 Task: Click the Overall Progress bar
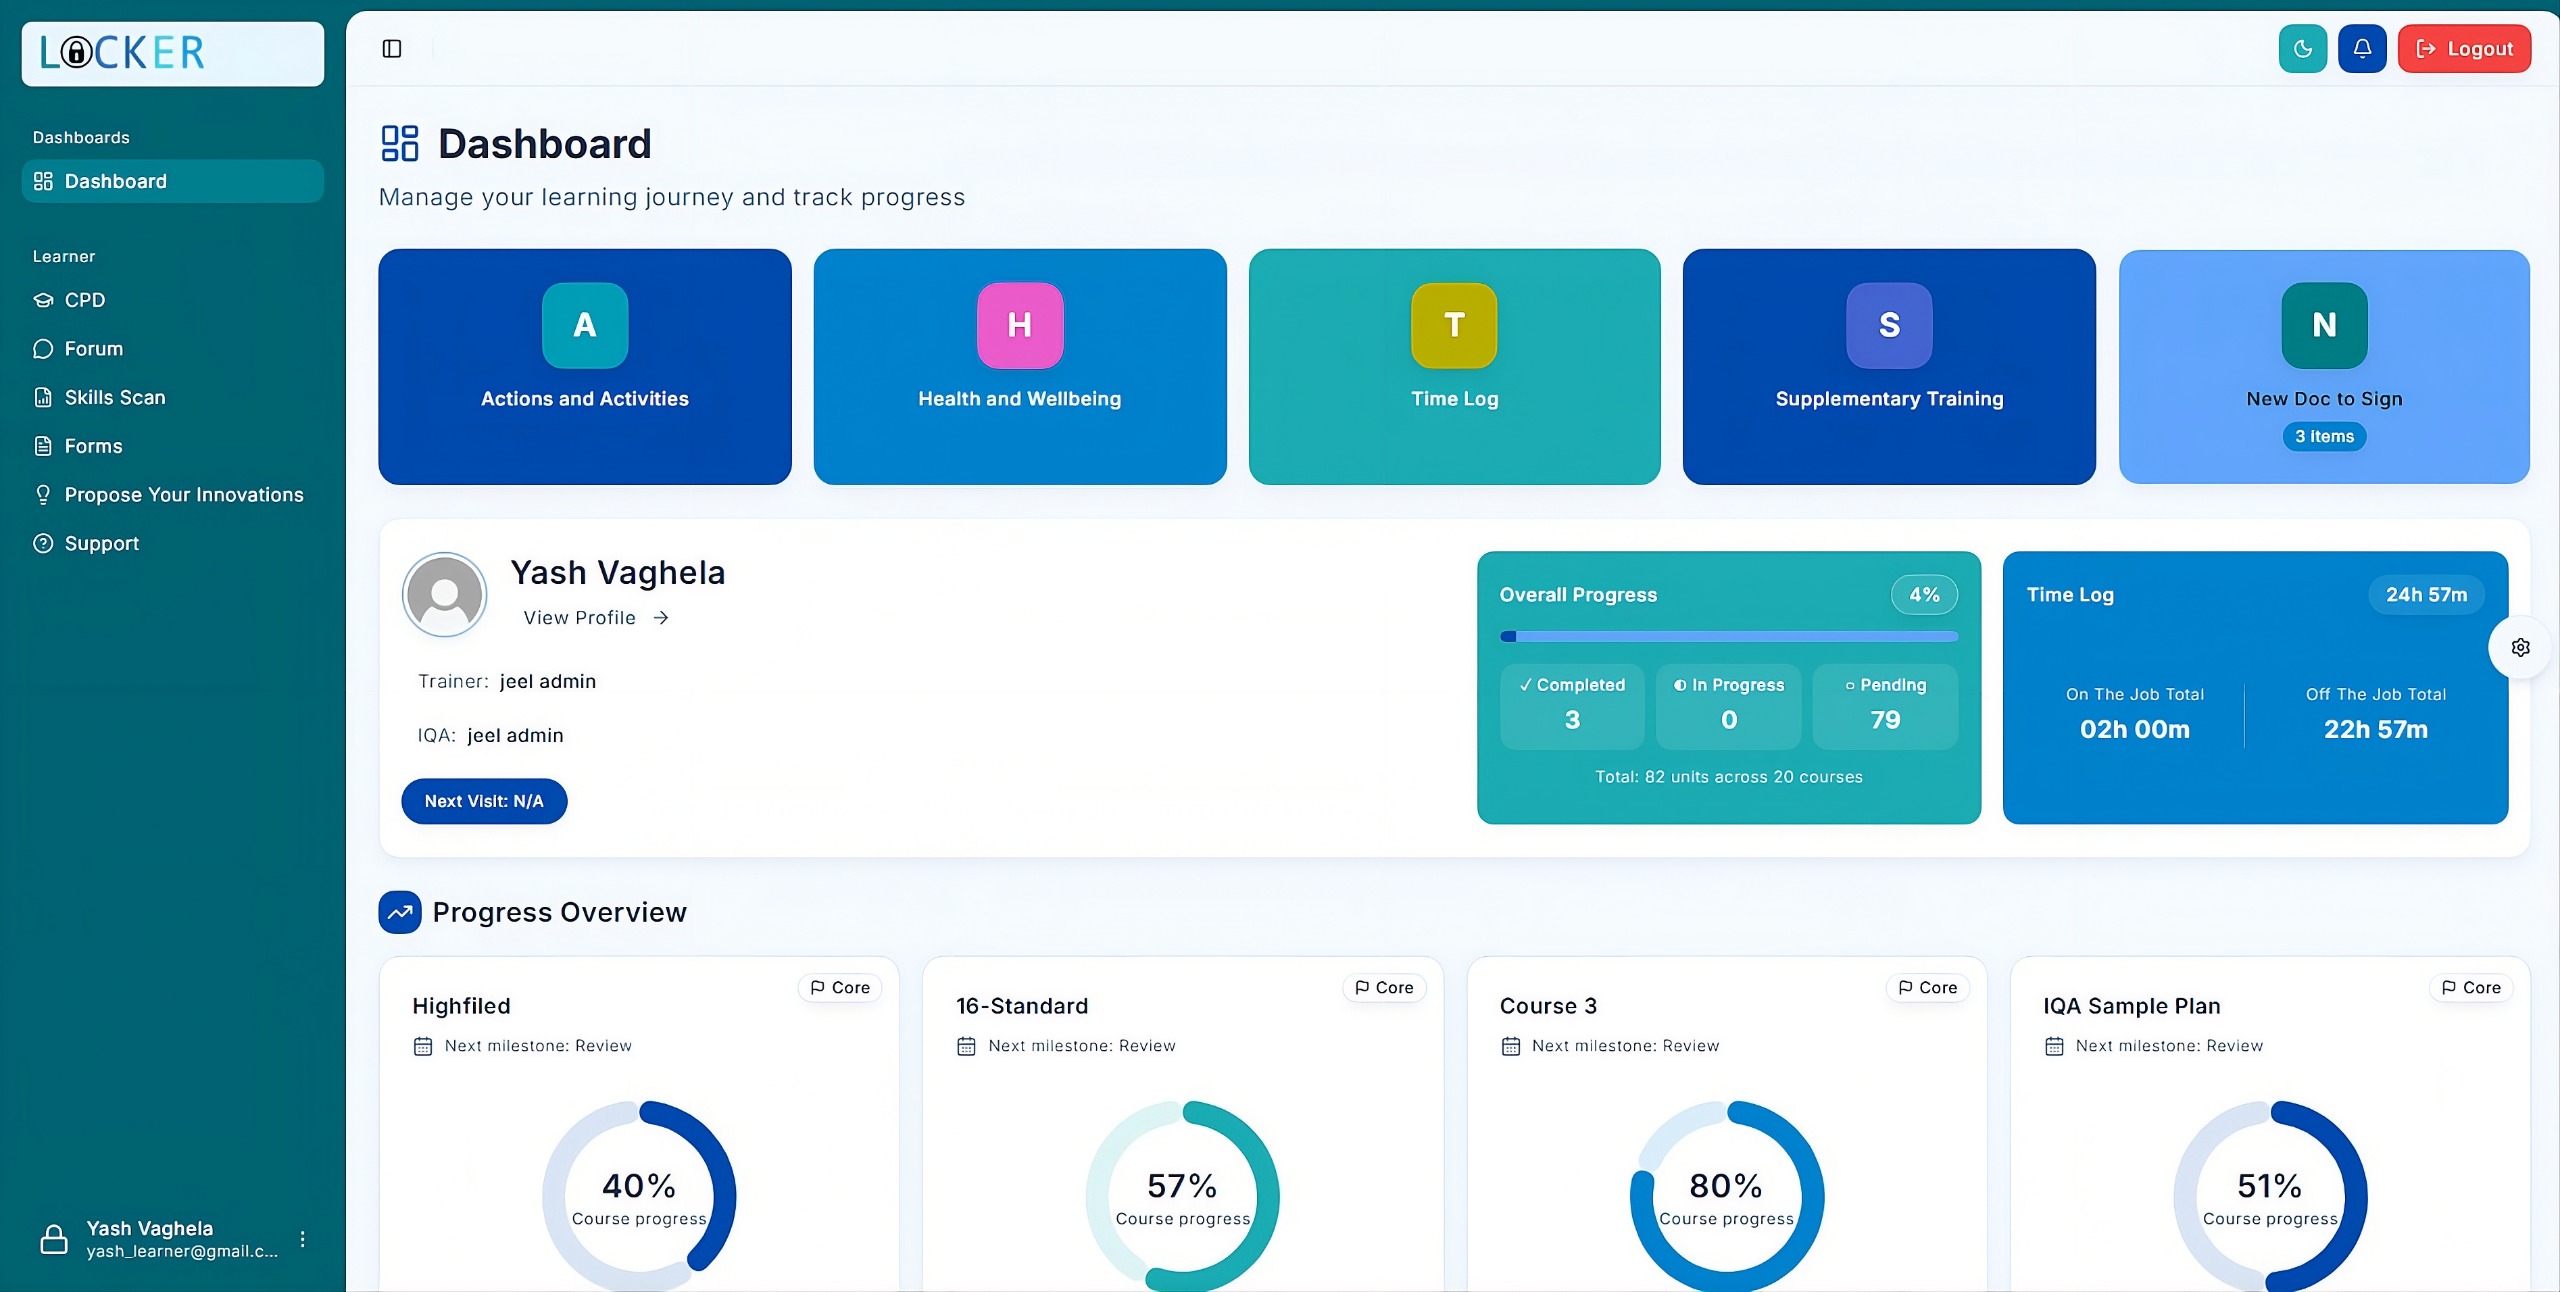[1728, 636]
